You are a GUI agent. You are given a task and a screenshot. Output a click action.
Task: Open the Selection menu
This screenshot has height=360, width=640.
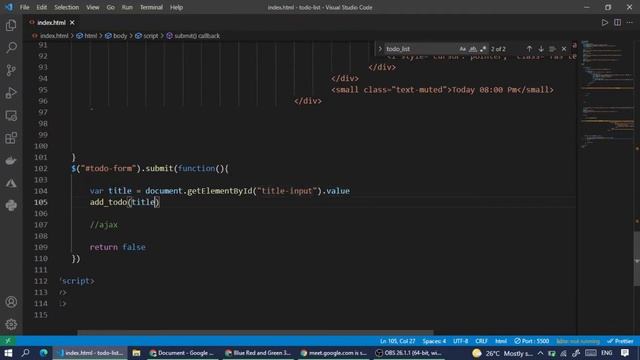coord(67,7)
